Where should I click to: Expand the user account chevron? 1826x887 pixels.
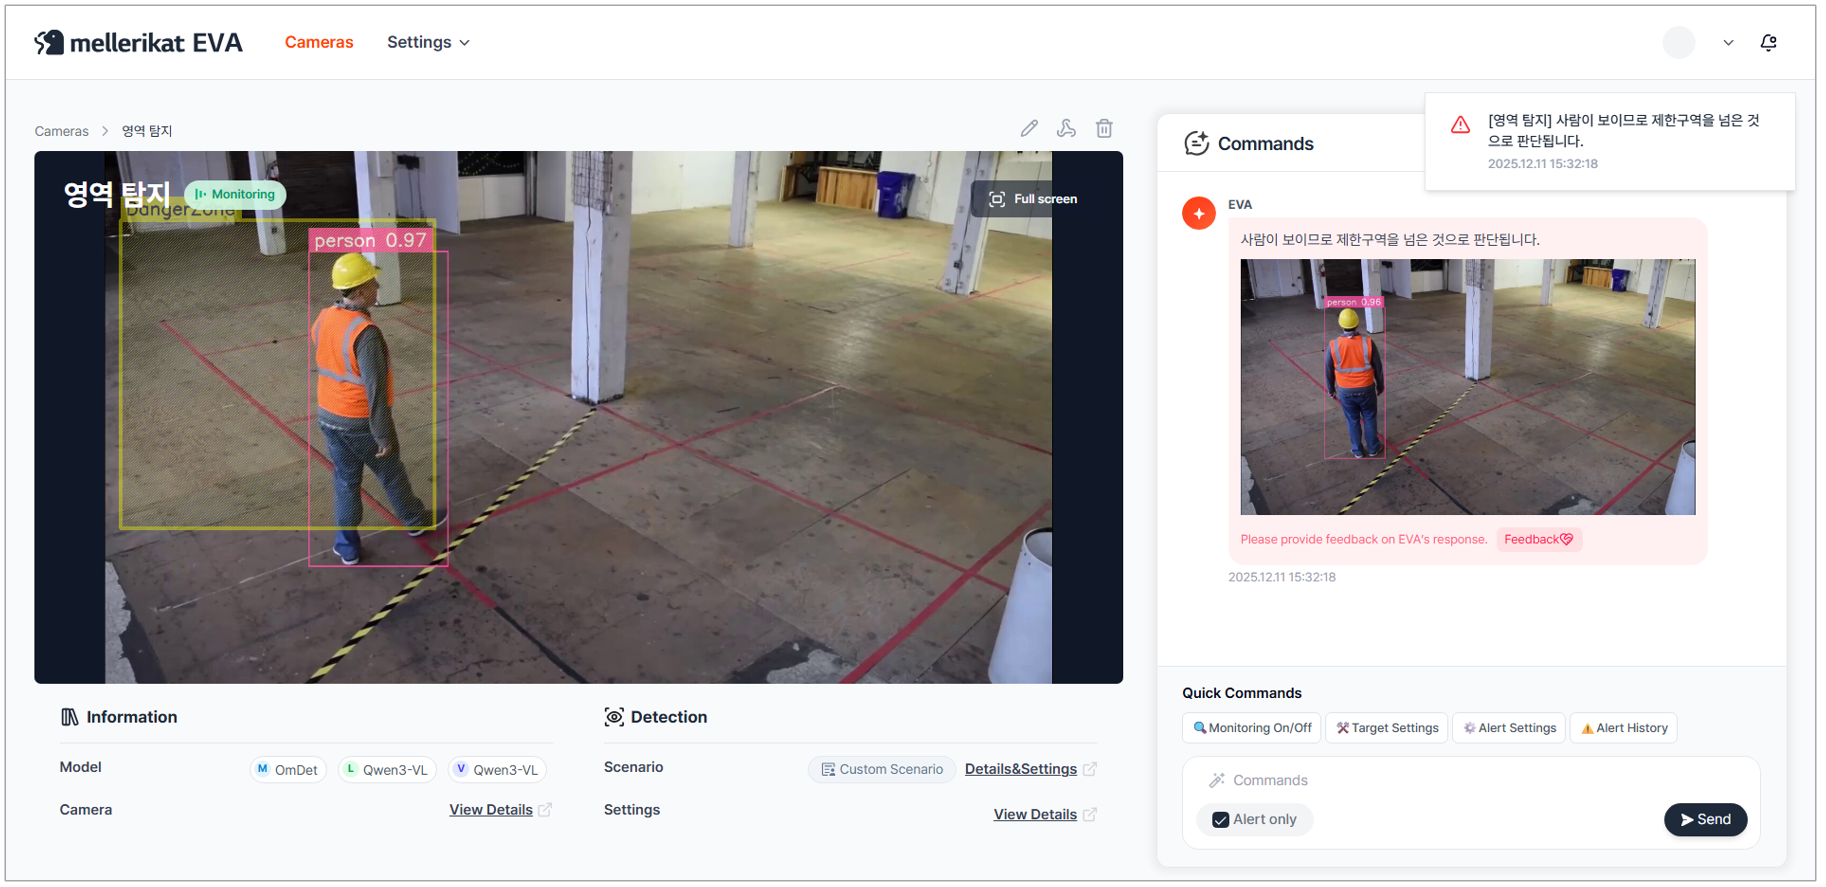[x=1728, y=43]
